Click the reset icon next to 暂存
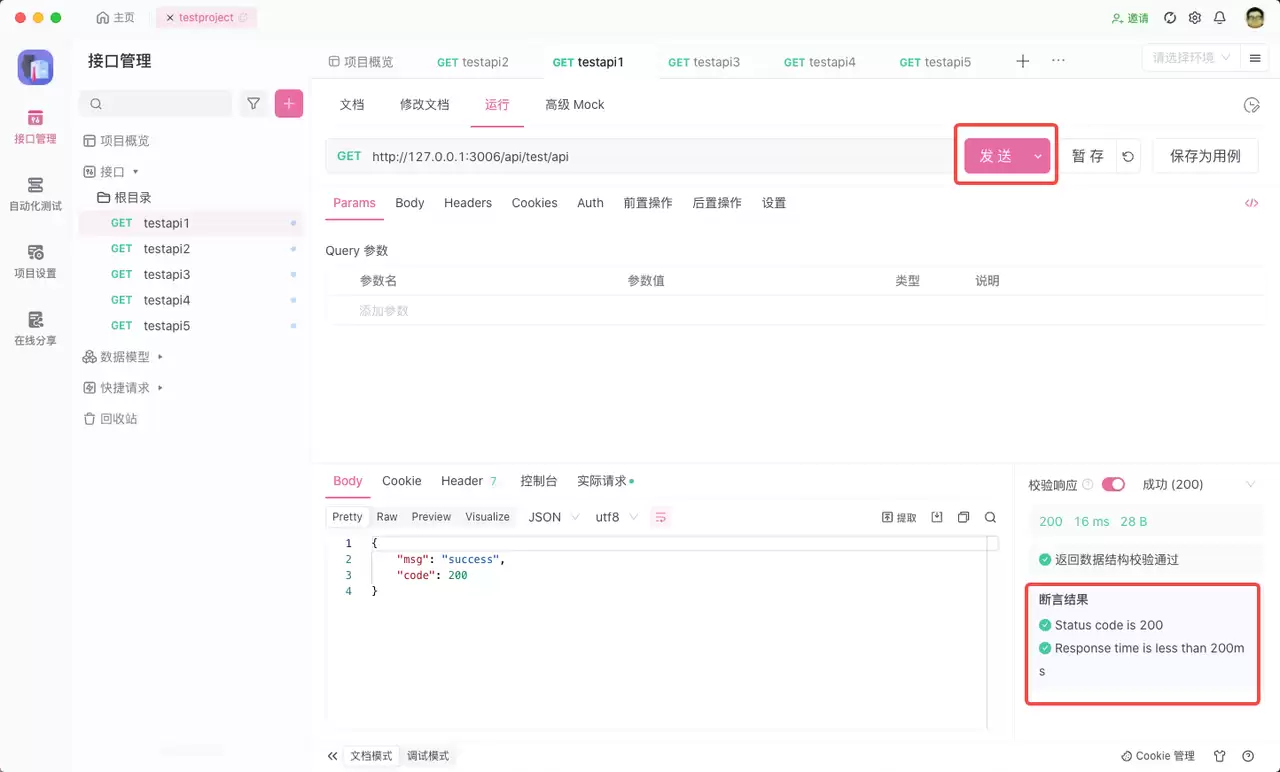This screenshot has height=772, width=1280. click(x=1128, y=156)
